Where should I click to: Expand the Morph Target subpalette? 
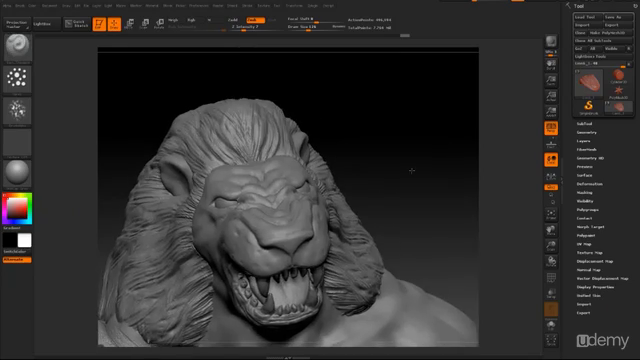click(x=590, y=227)
